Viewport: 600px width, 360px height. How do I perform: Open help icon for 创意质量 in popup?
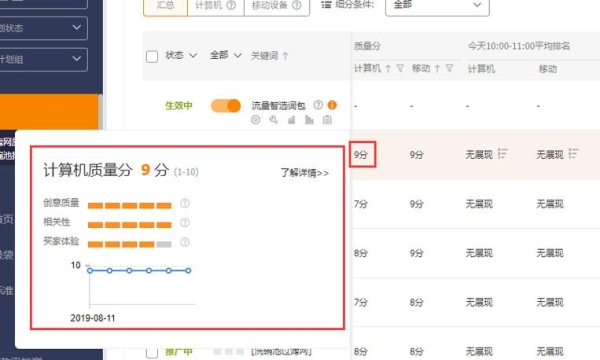[185, 203]
